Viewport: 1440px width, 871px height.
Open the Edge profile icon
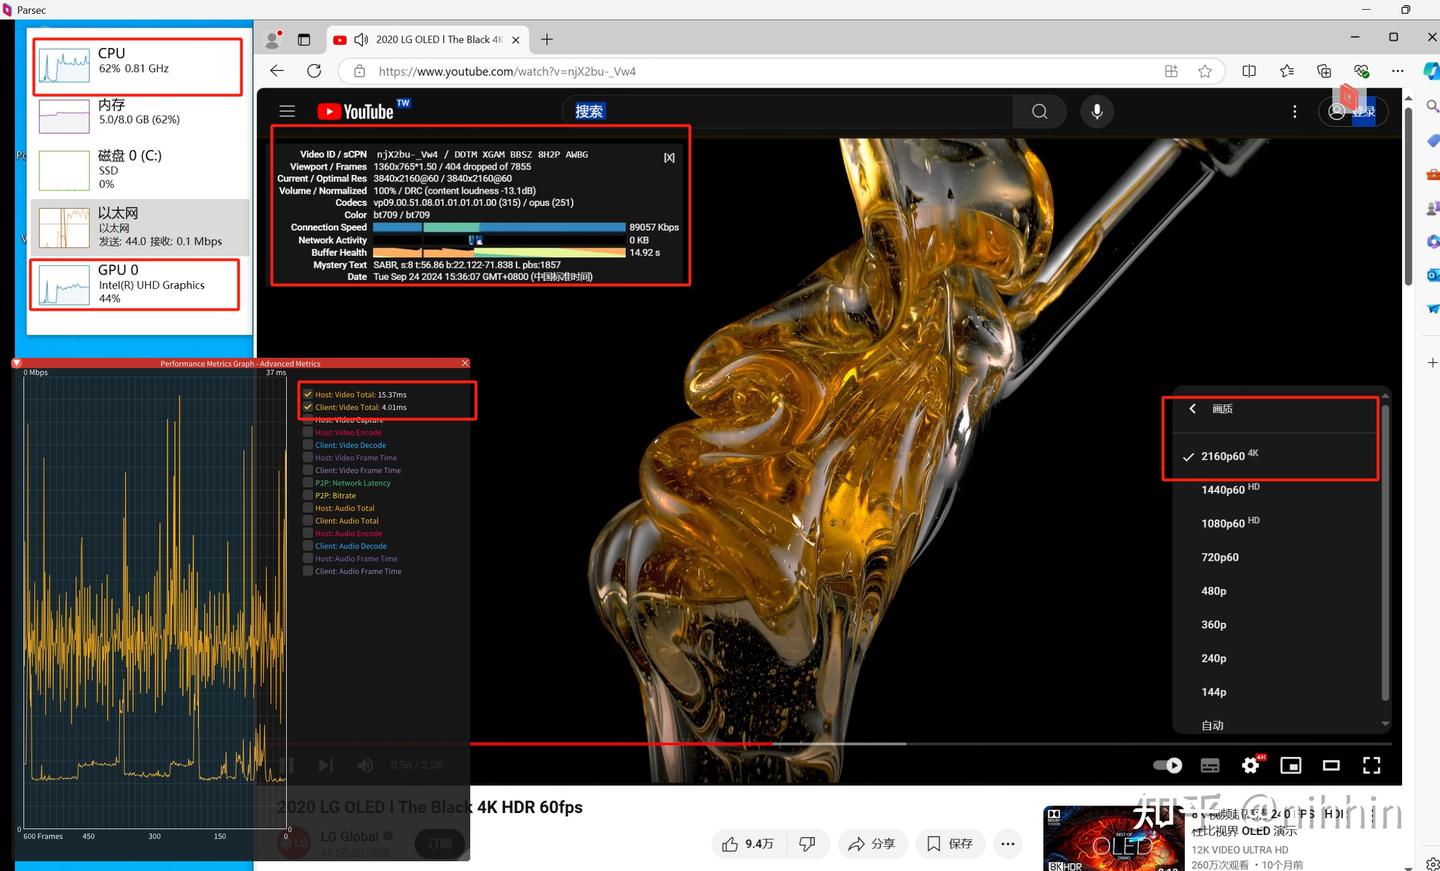(272, 40)
